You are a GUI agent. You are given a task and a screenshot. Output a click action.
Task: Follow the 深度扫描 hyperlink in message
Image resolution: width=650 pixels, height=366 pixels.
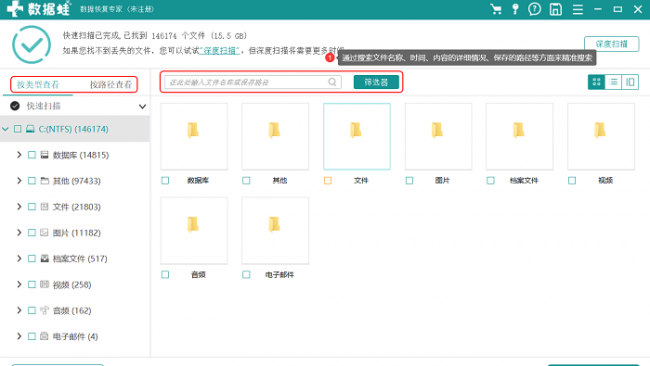[220, 51]
